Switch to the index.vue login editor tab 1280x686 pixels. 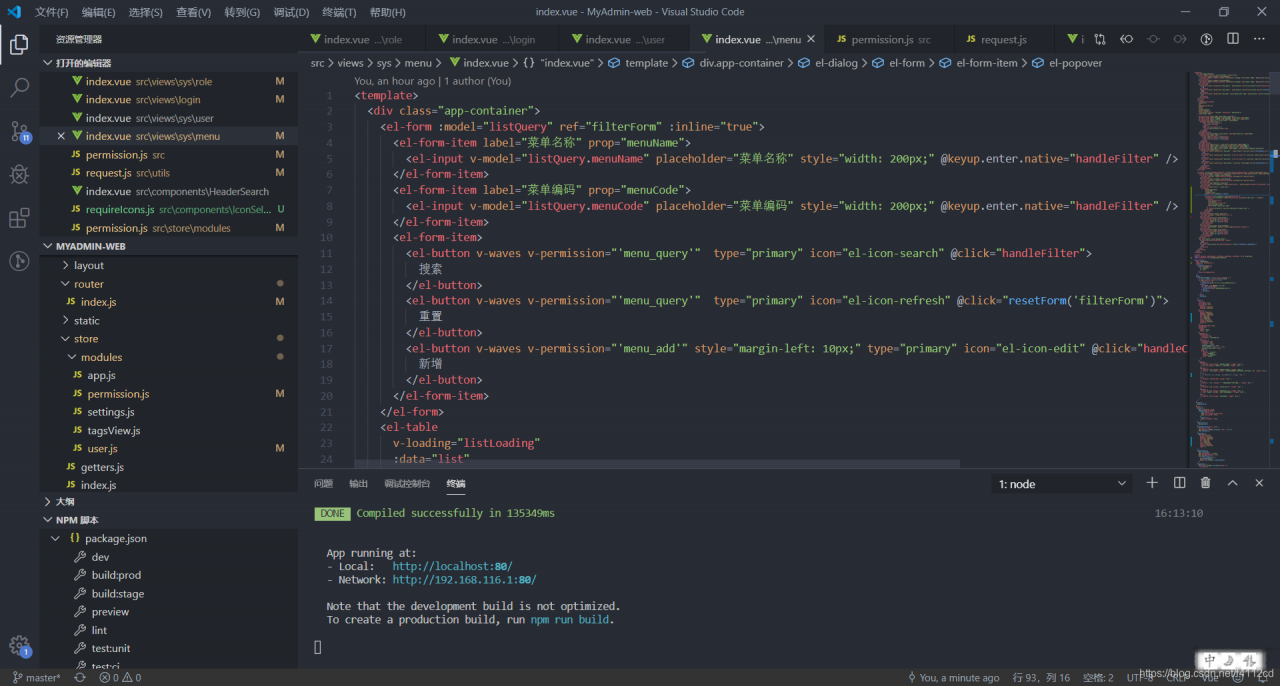tap(493, 39)
